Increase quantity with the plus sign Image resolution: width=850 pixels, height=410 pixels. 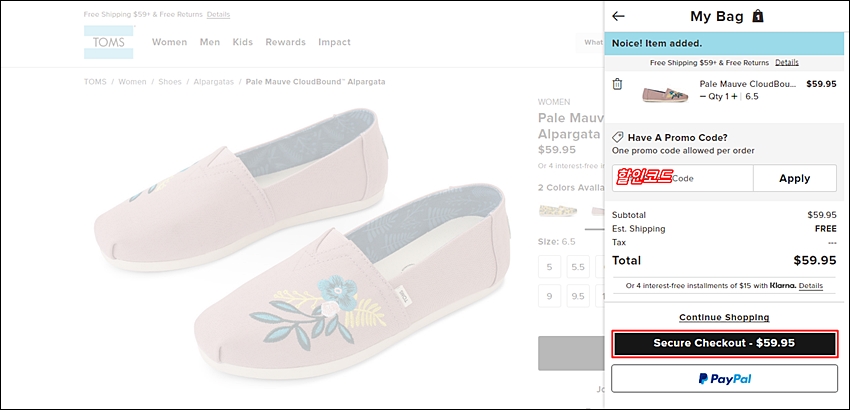[735, 97]
